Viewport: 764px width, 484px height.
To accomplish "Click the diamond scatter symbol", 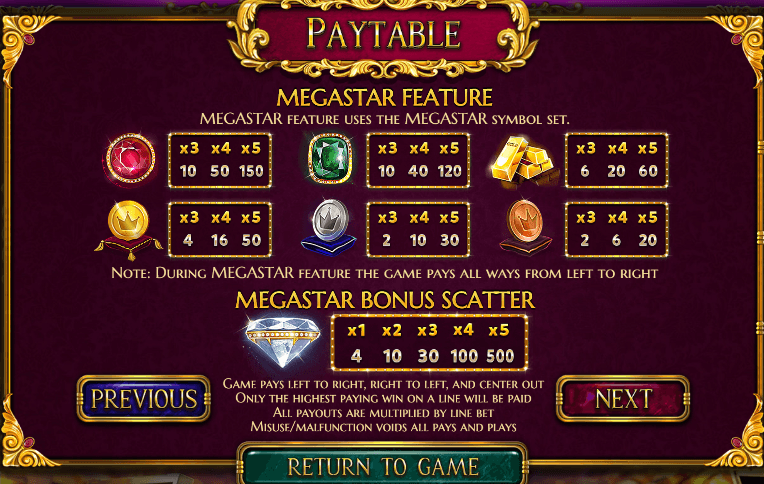I will 283,342.
